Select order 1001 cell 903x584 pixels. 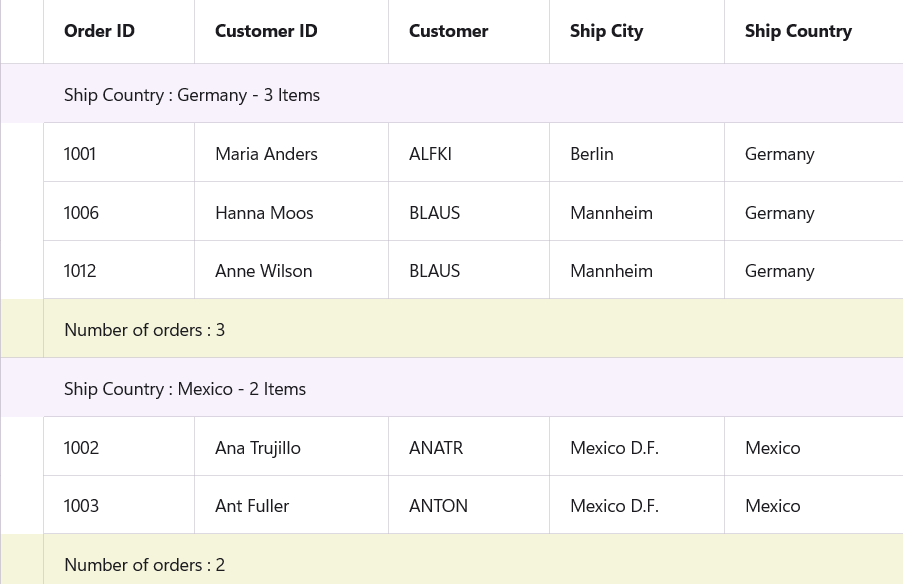(80, 153)
